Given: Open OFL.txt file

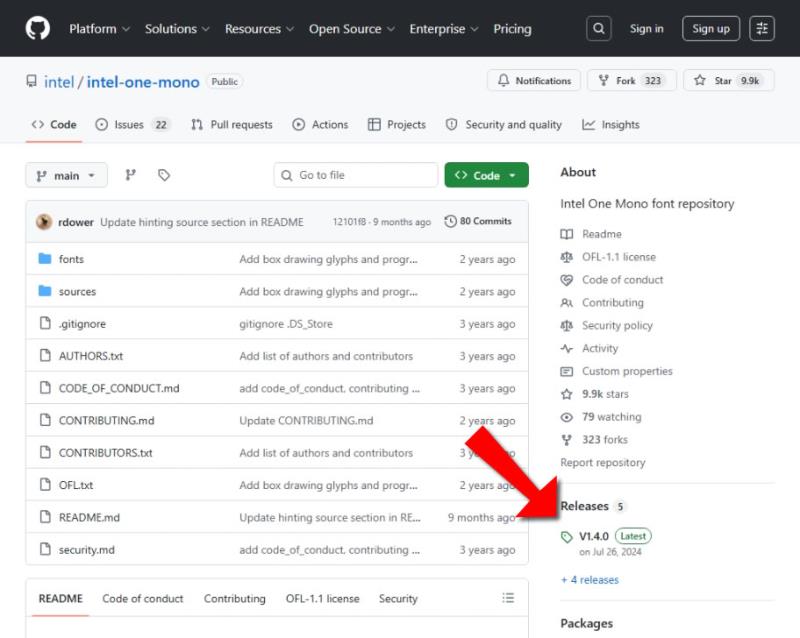Looking at the screenshot, I should pyautogui.click(x=76, y=485).
